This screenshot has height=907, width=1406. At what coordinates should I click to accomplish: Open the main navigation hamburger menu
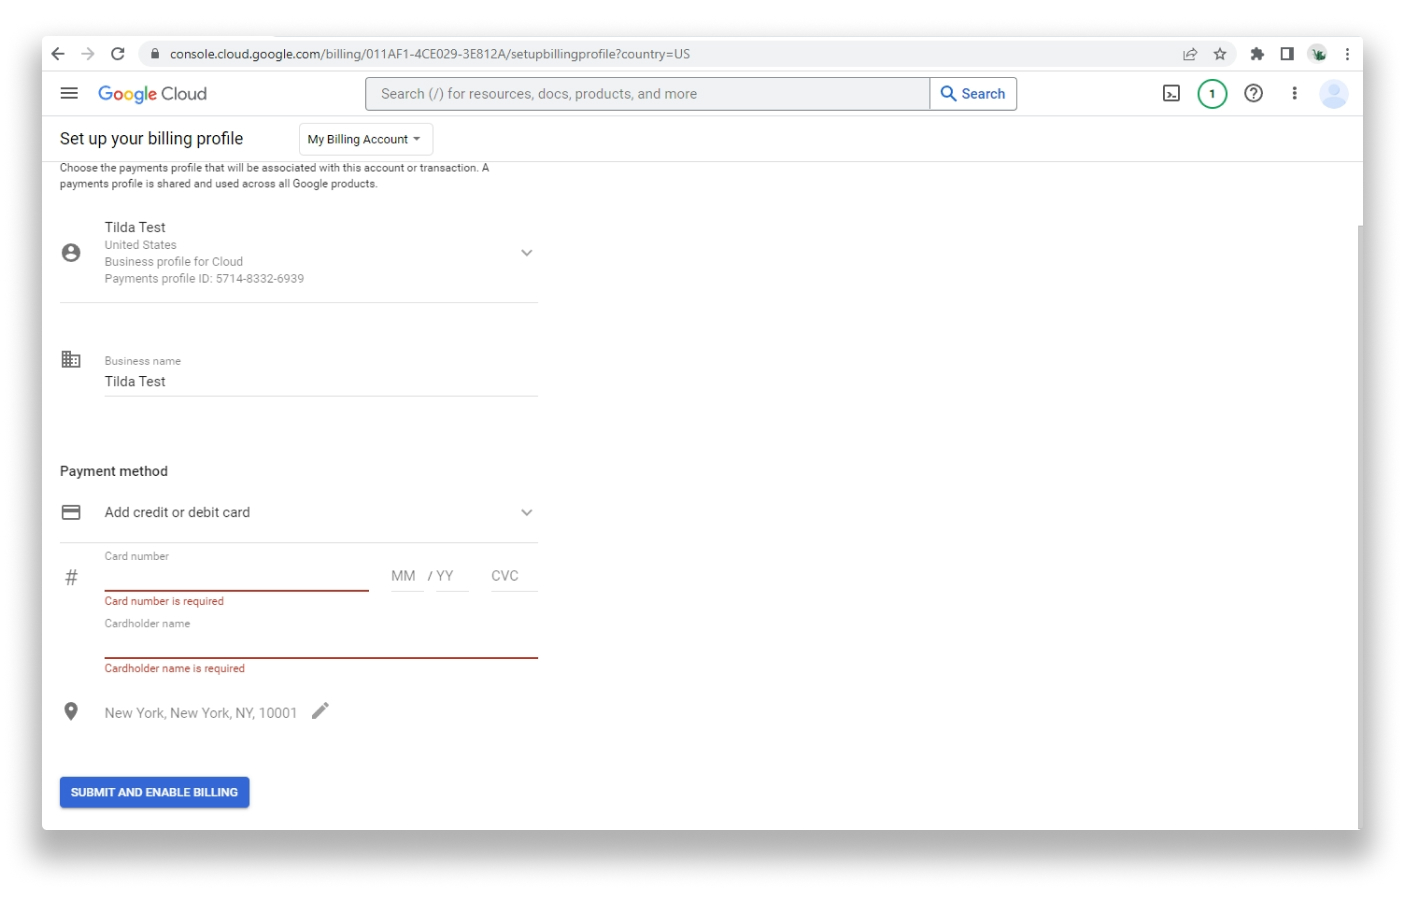[69, 93]
